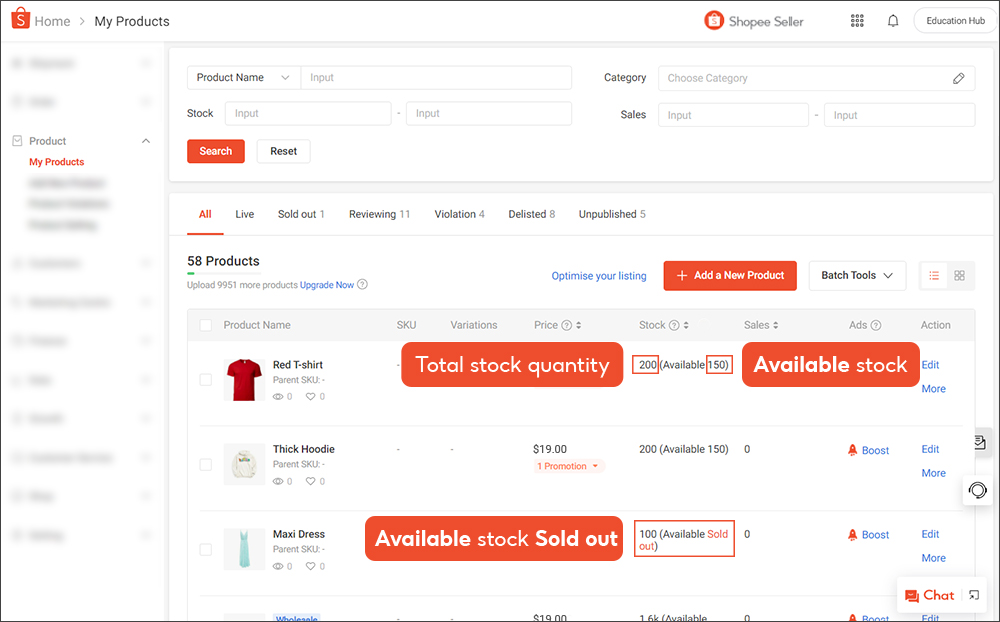Click the Boost rocket icon for Maxi Dress
Viewport: 1000px width, 622px height.
click(x=853, y=535)
